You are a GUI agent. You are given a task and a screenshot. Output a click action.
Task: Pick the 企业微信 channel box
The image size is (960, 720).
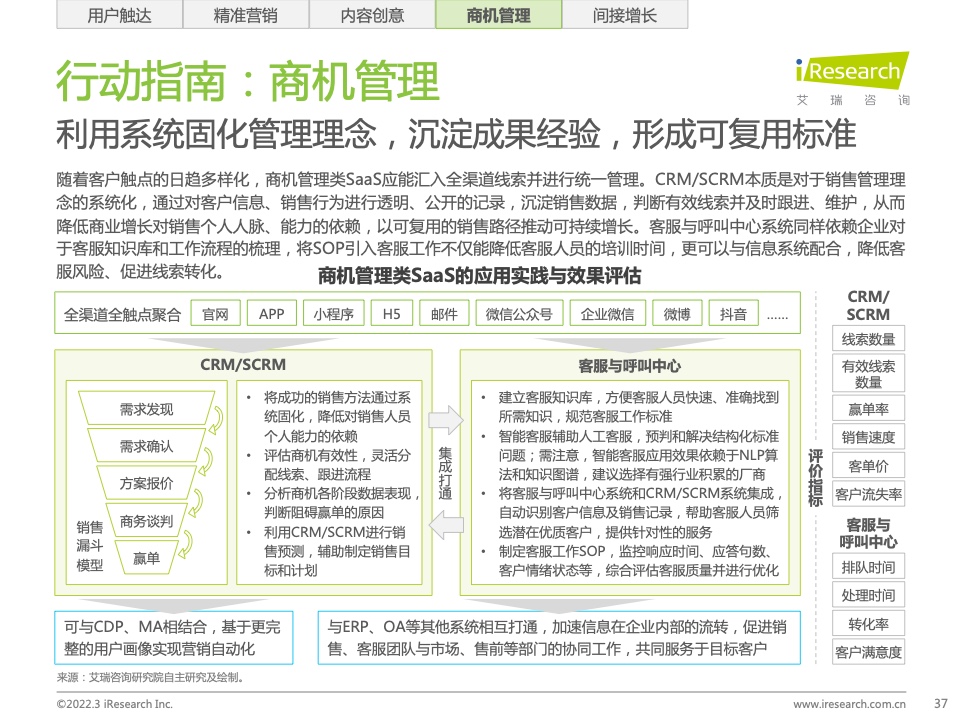point(607,314)
